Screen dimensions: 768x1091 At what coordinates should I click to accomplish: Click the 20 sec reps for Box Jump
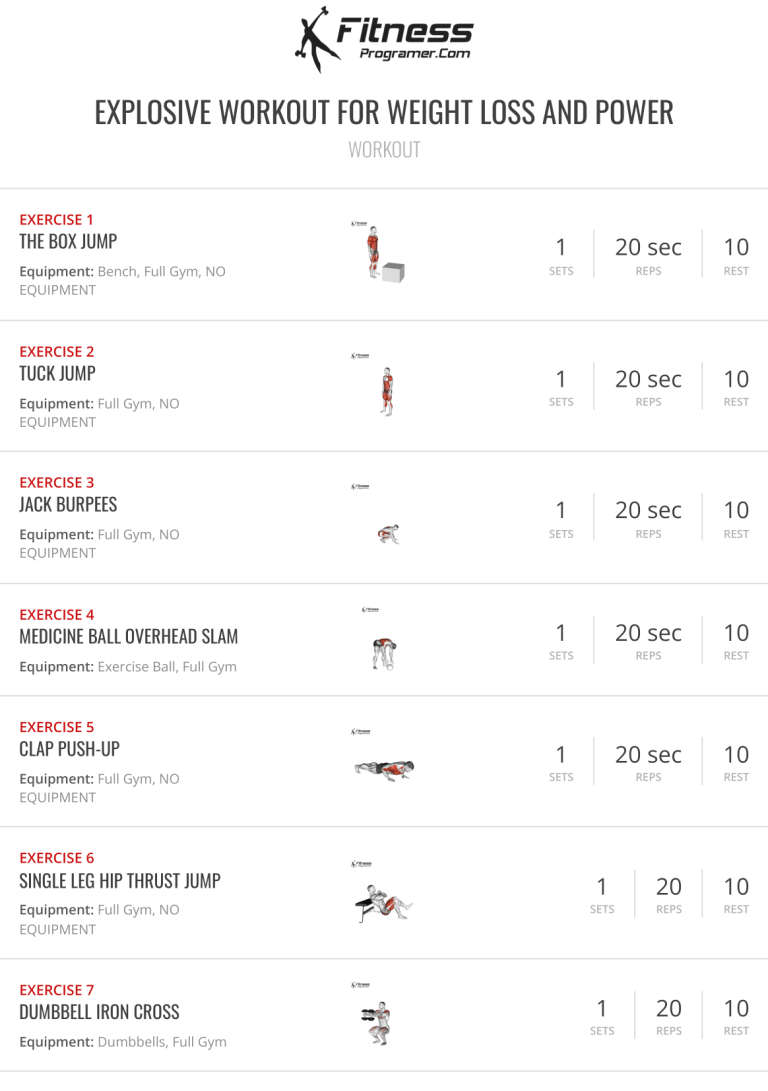click(648, 247)
